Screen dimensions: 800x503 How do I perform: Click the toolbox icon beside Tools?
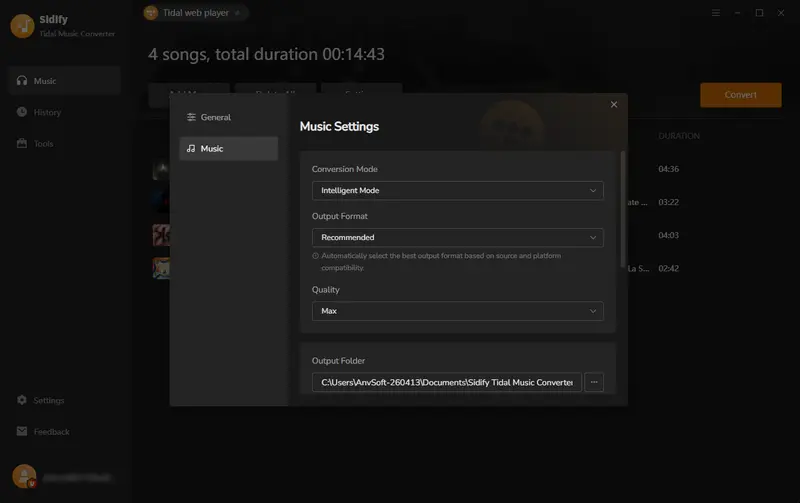point(22,143)
